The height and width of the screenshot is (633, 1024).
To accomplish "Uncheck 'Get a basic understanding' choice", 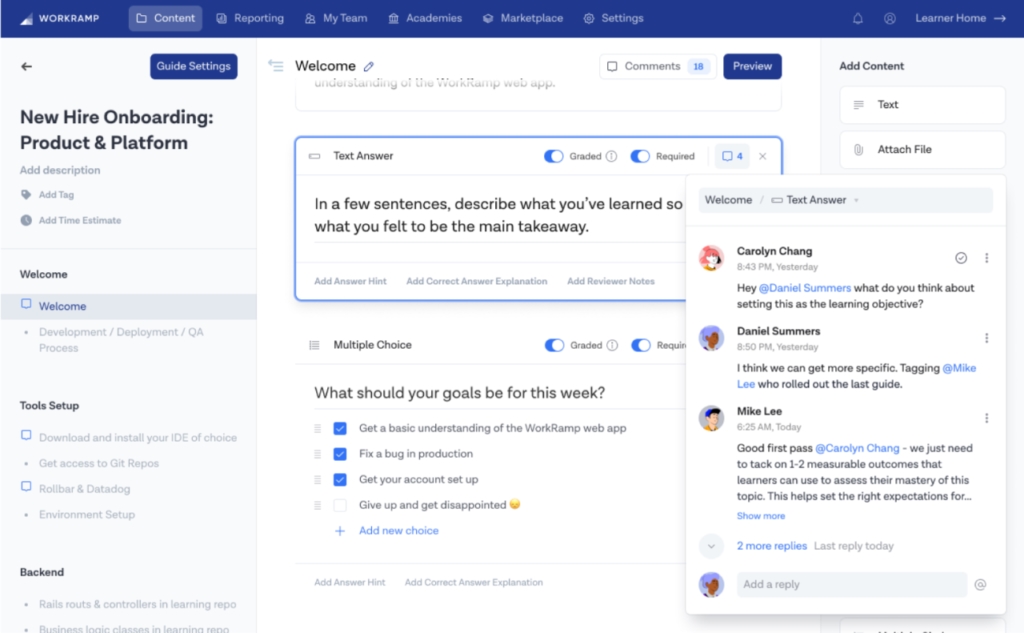I will click(340, 429).
